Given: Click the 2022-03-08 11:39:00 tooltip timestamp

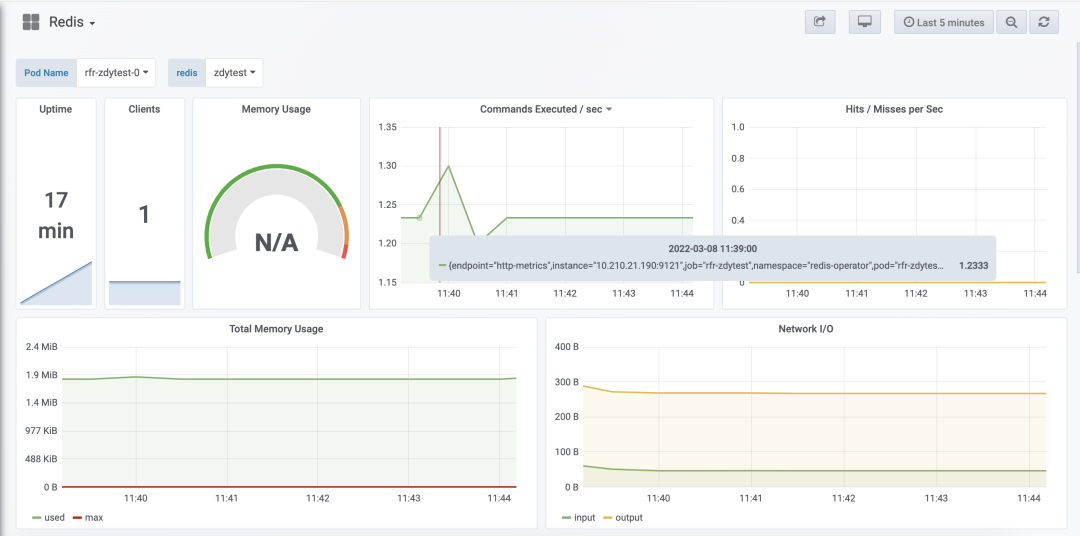Looking at the screenshot, I should (712, 248).
